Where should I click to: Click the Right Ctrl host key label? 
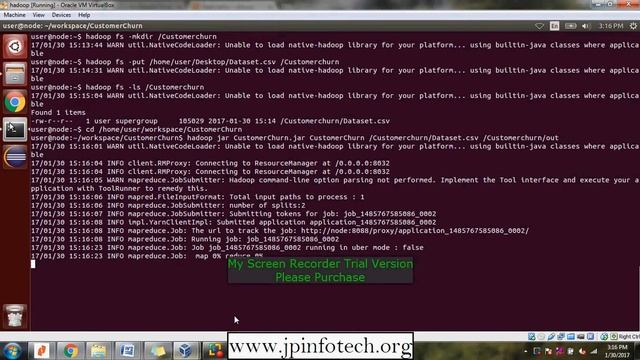pos(629,337)
